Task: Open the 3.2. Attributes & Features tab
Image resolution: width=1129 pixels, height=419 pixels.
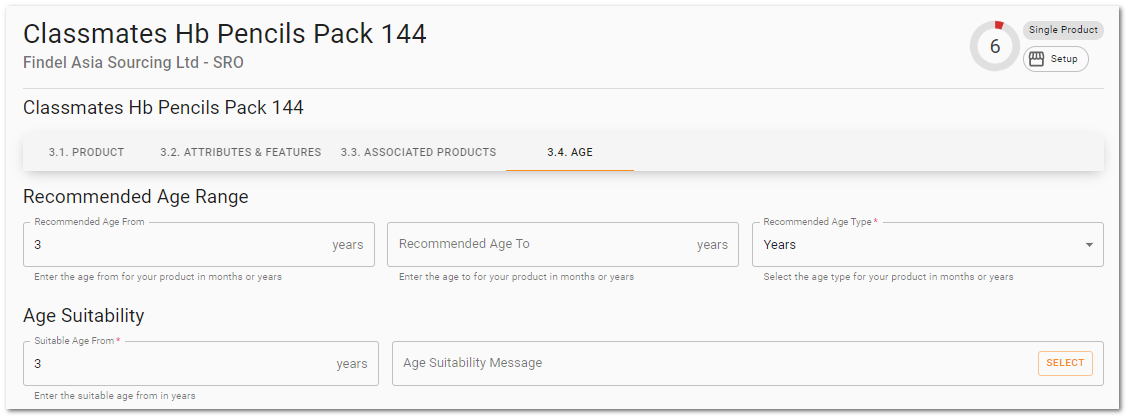Action: pos(240,152)
